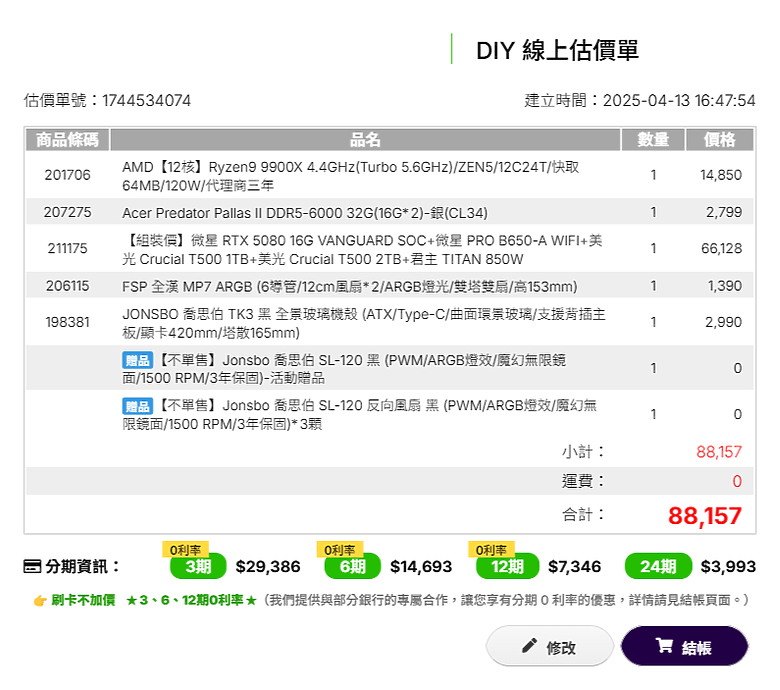780x690 pixels.
Task: Click the FSP 全漢 MP7 ARGB product name
Action: [349, 287]
